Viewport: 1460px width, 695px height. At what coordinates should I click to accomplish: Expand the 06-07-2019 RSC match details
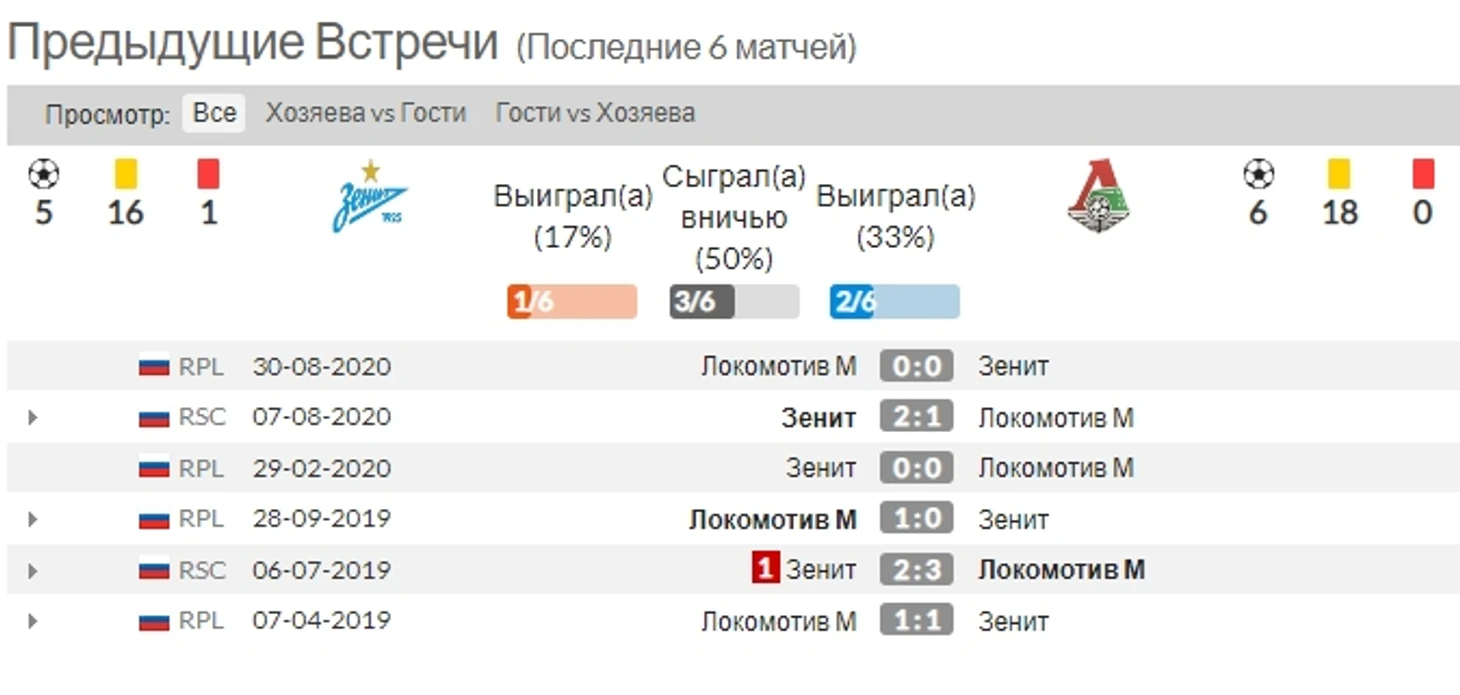[33, 571]
